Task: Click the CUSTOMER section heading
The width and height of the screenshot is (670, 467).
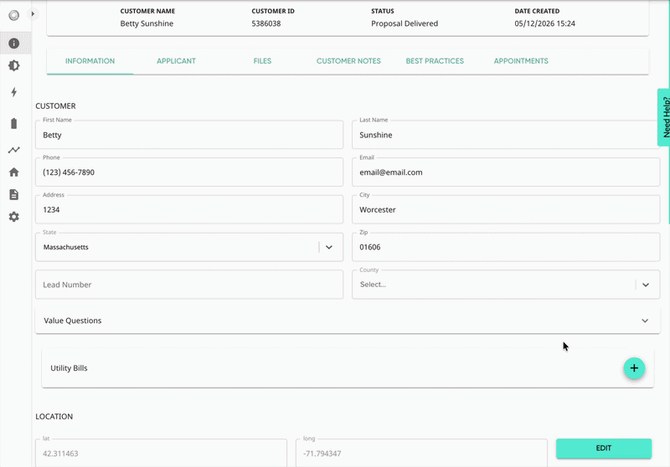Action: pos(56,106)
